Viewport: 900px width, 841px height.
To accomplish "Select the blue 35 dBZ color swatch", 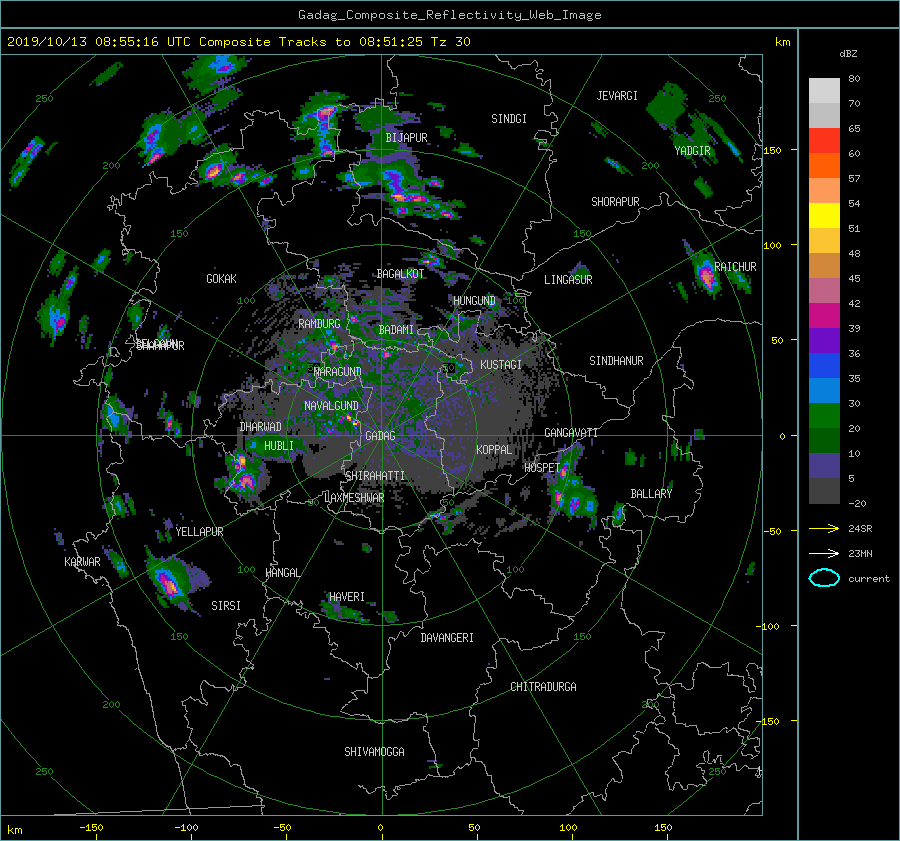I will [x=824, y=366].
